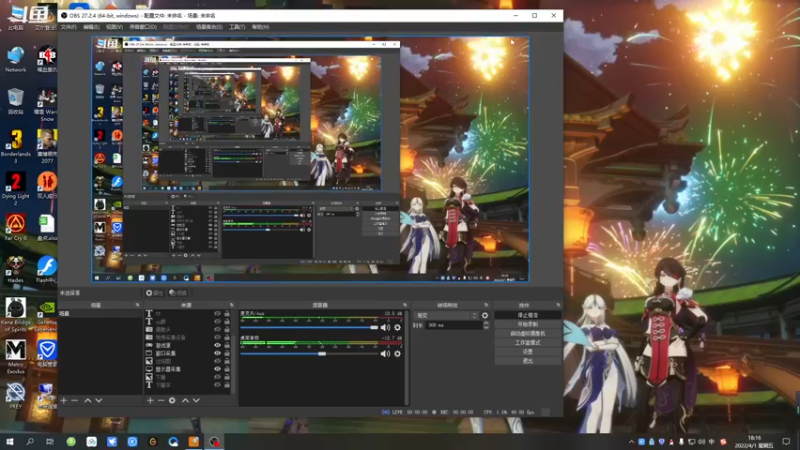Toggle lock on 摄像头 source
This screenshot has width=800, height=450.
coord(227,330)
